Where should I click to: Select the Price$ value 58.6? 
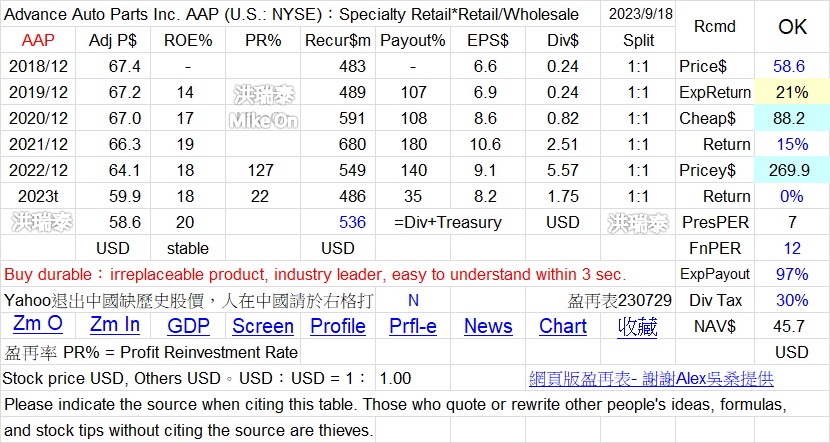pyautogui.click(x=792, y=66)
